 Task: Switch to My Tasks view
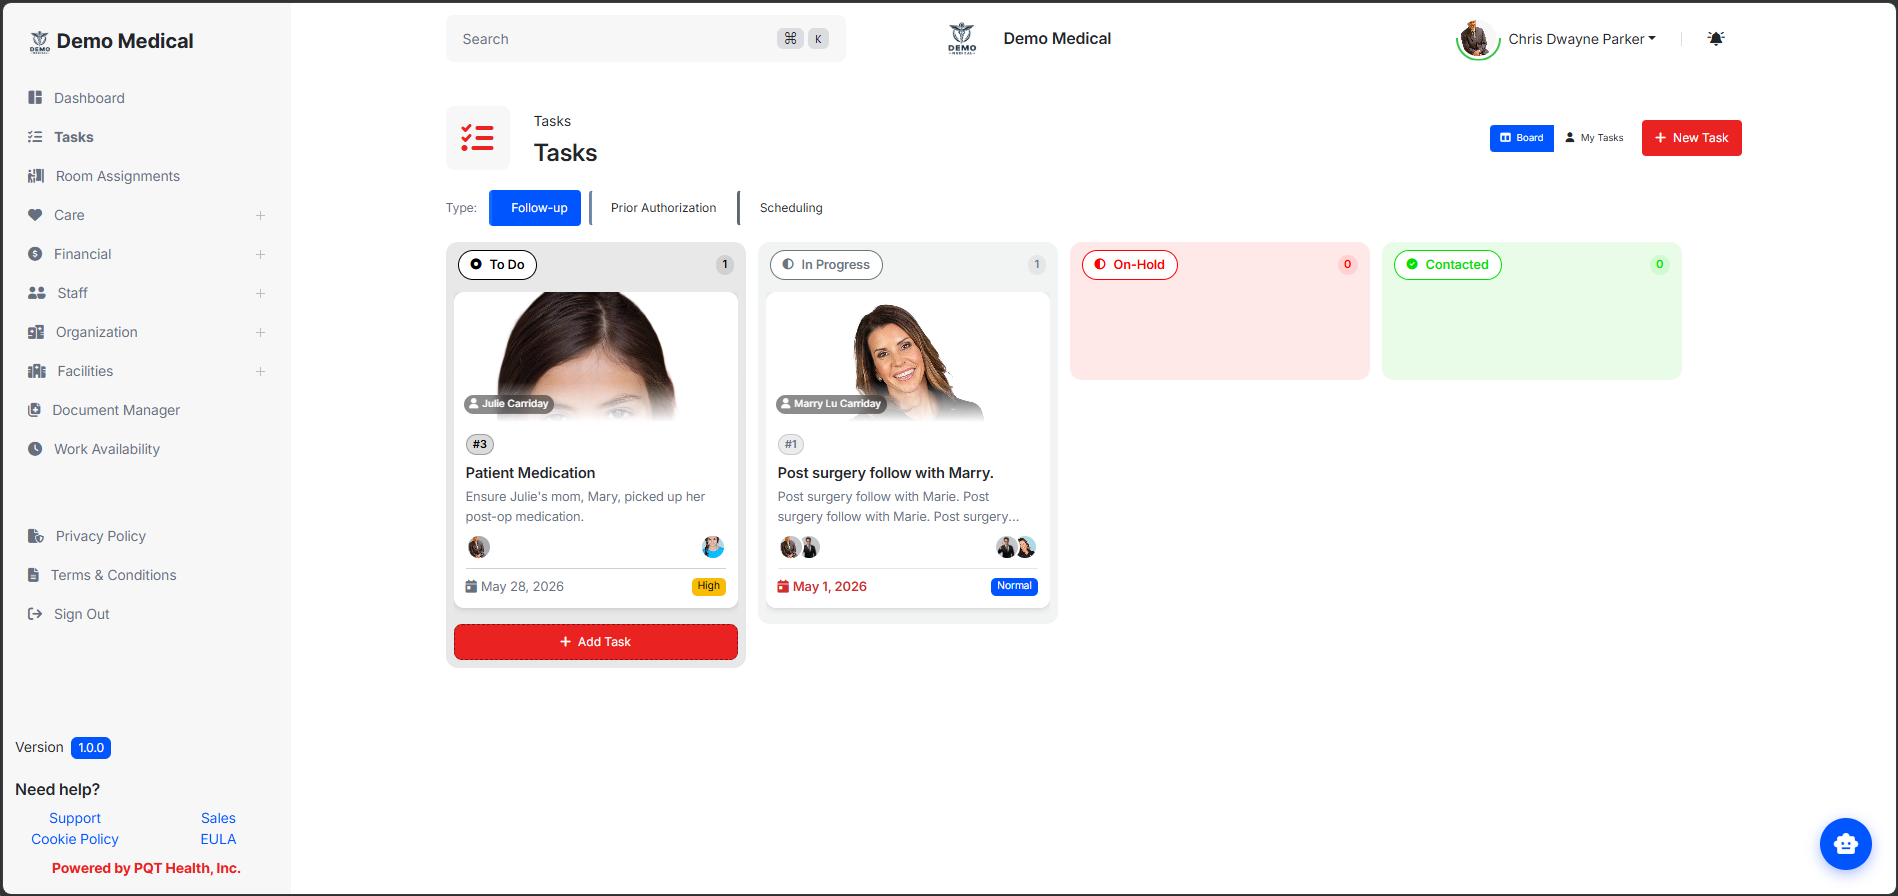pos(1594,138)
